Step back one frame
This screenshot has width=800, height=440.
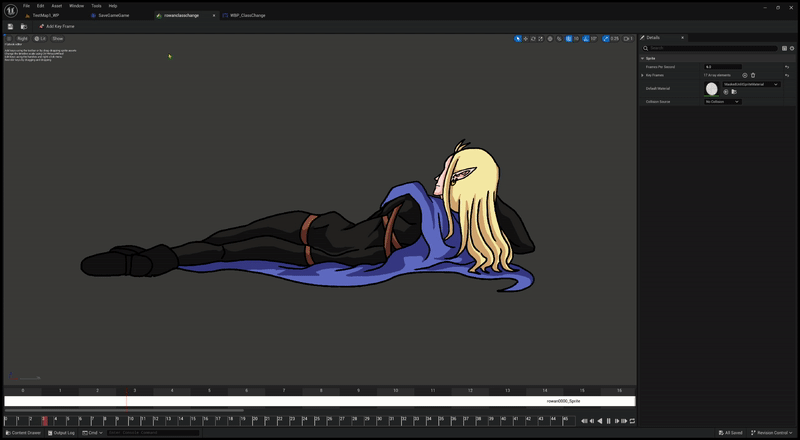(x=592, y=421)
